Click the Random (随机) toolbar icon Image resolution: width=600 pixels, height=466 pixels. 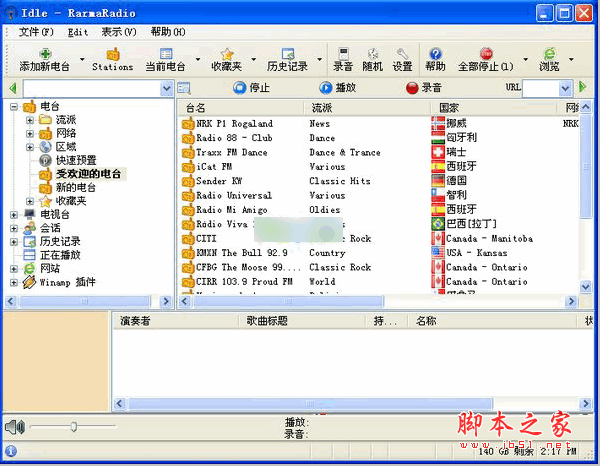373,54
